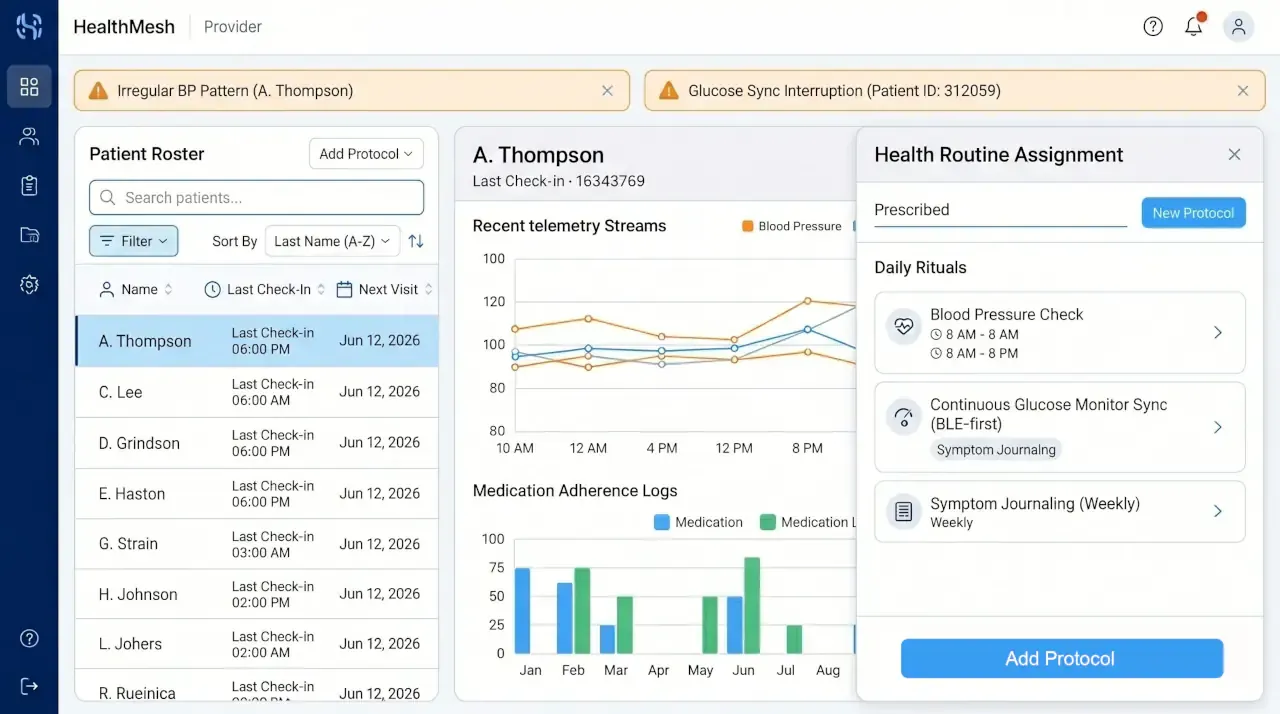Click the large Add Protocol button
1280x714 pixels.
click(x=1062, y=659)
